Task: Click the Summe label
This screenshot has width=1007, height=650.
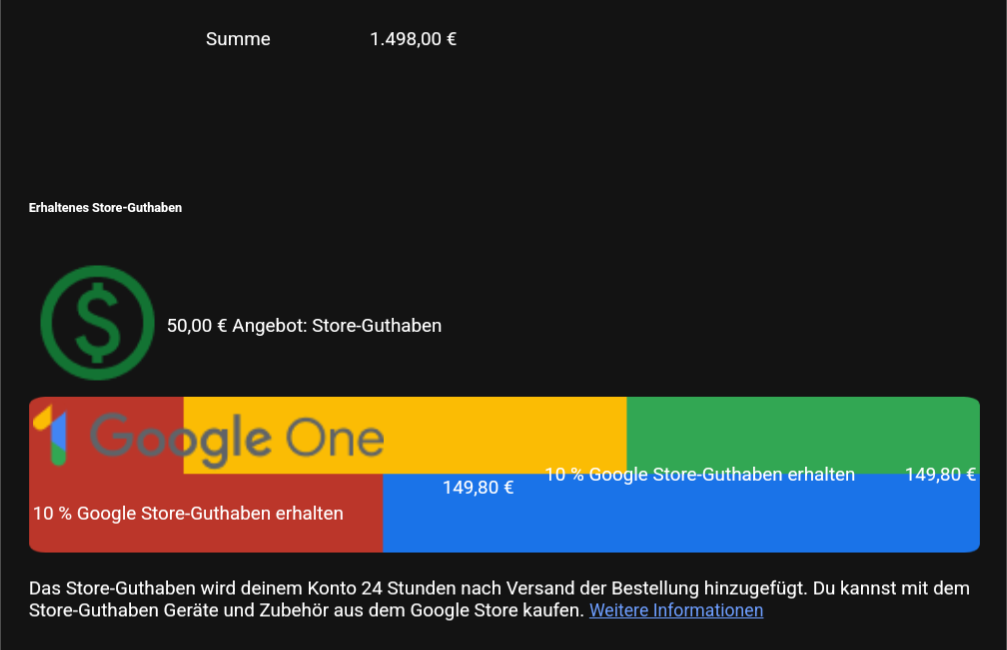Action: (238, 39)
